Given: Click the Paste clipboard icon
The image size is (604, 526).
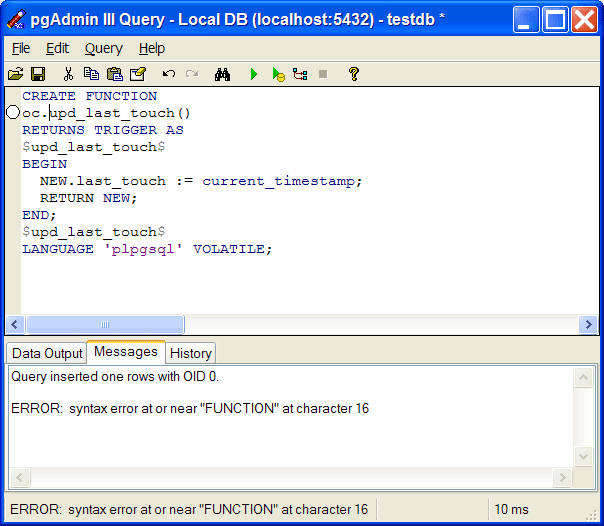Looking at the screenshot, I should click(x=114, y=74).
